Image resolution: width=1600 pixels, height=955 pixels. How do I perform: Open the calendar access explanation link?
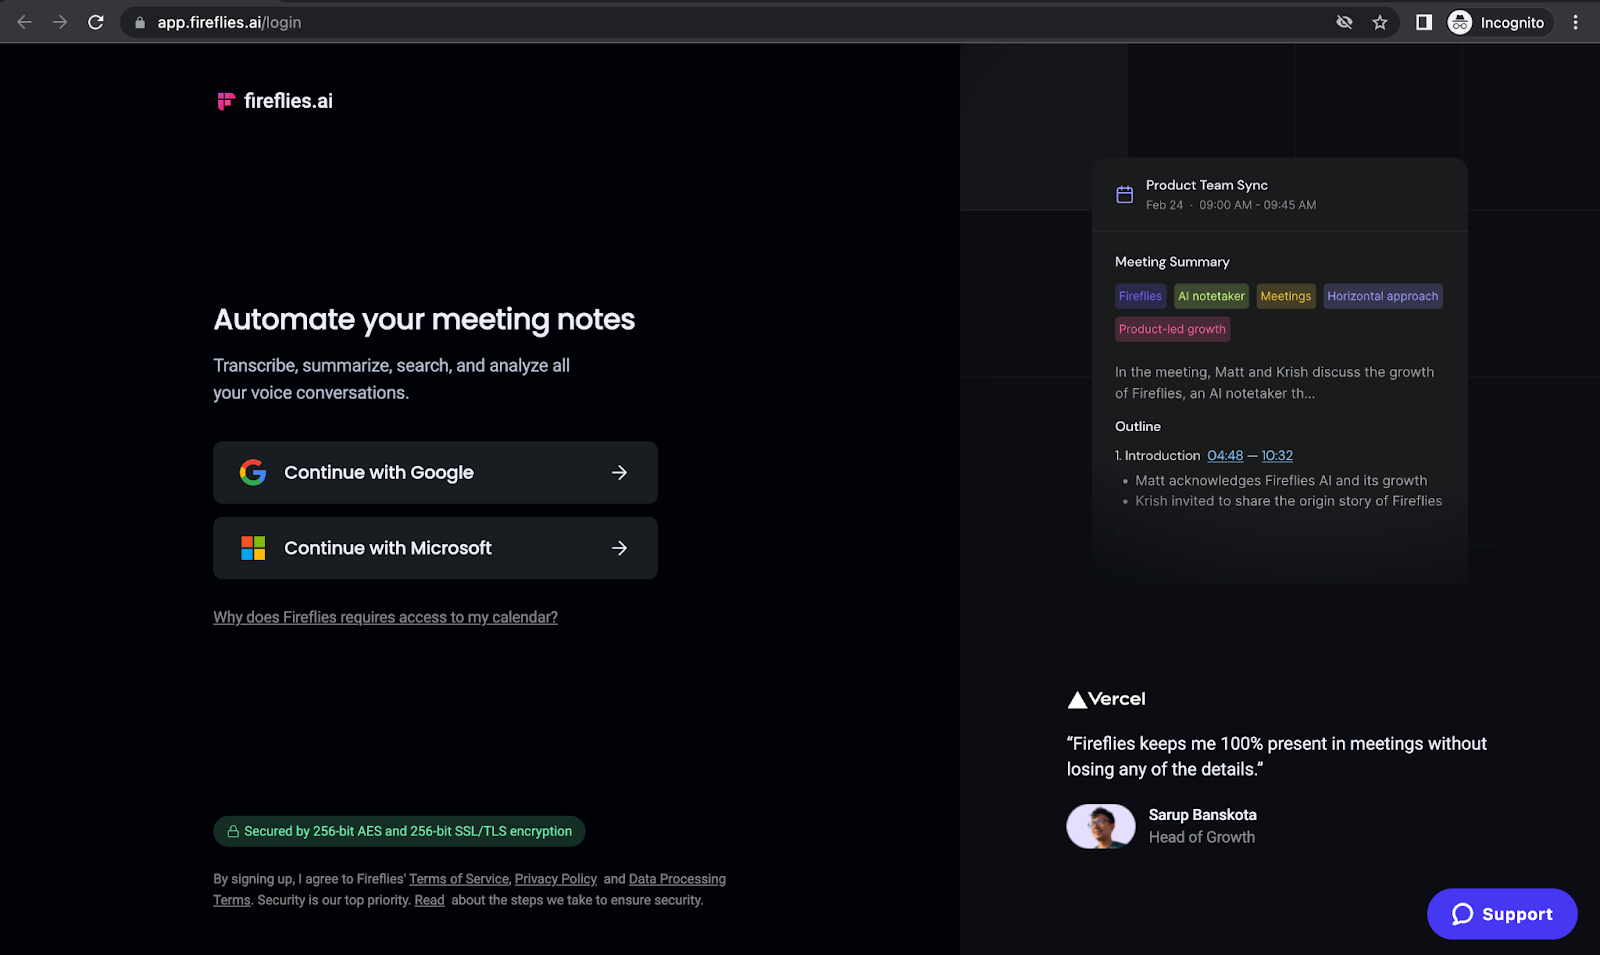coord(385,617)
